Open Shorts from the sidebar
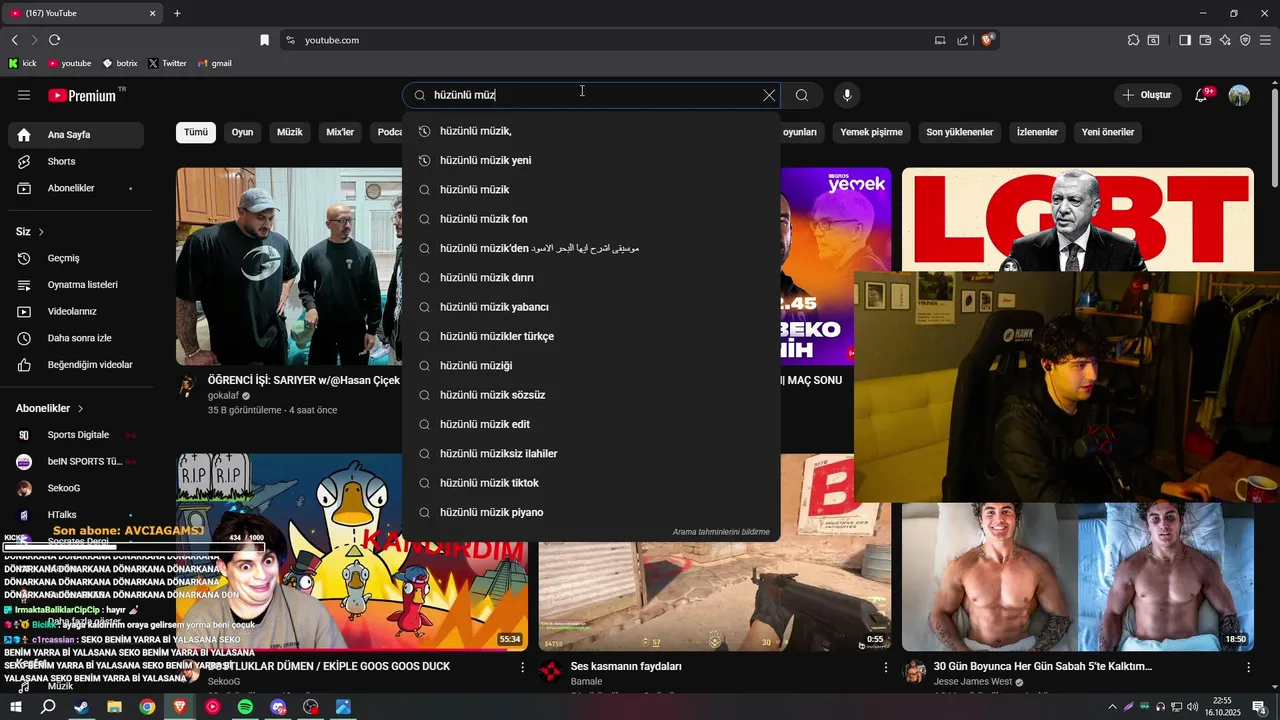 (x=76, y=161)
